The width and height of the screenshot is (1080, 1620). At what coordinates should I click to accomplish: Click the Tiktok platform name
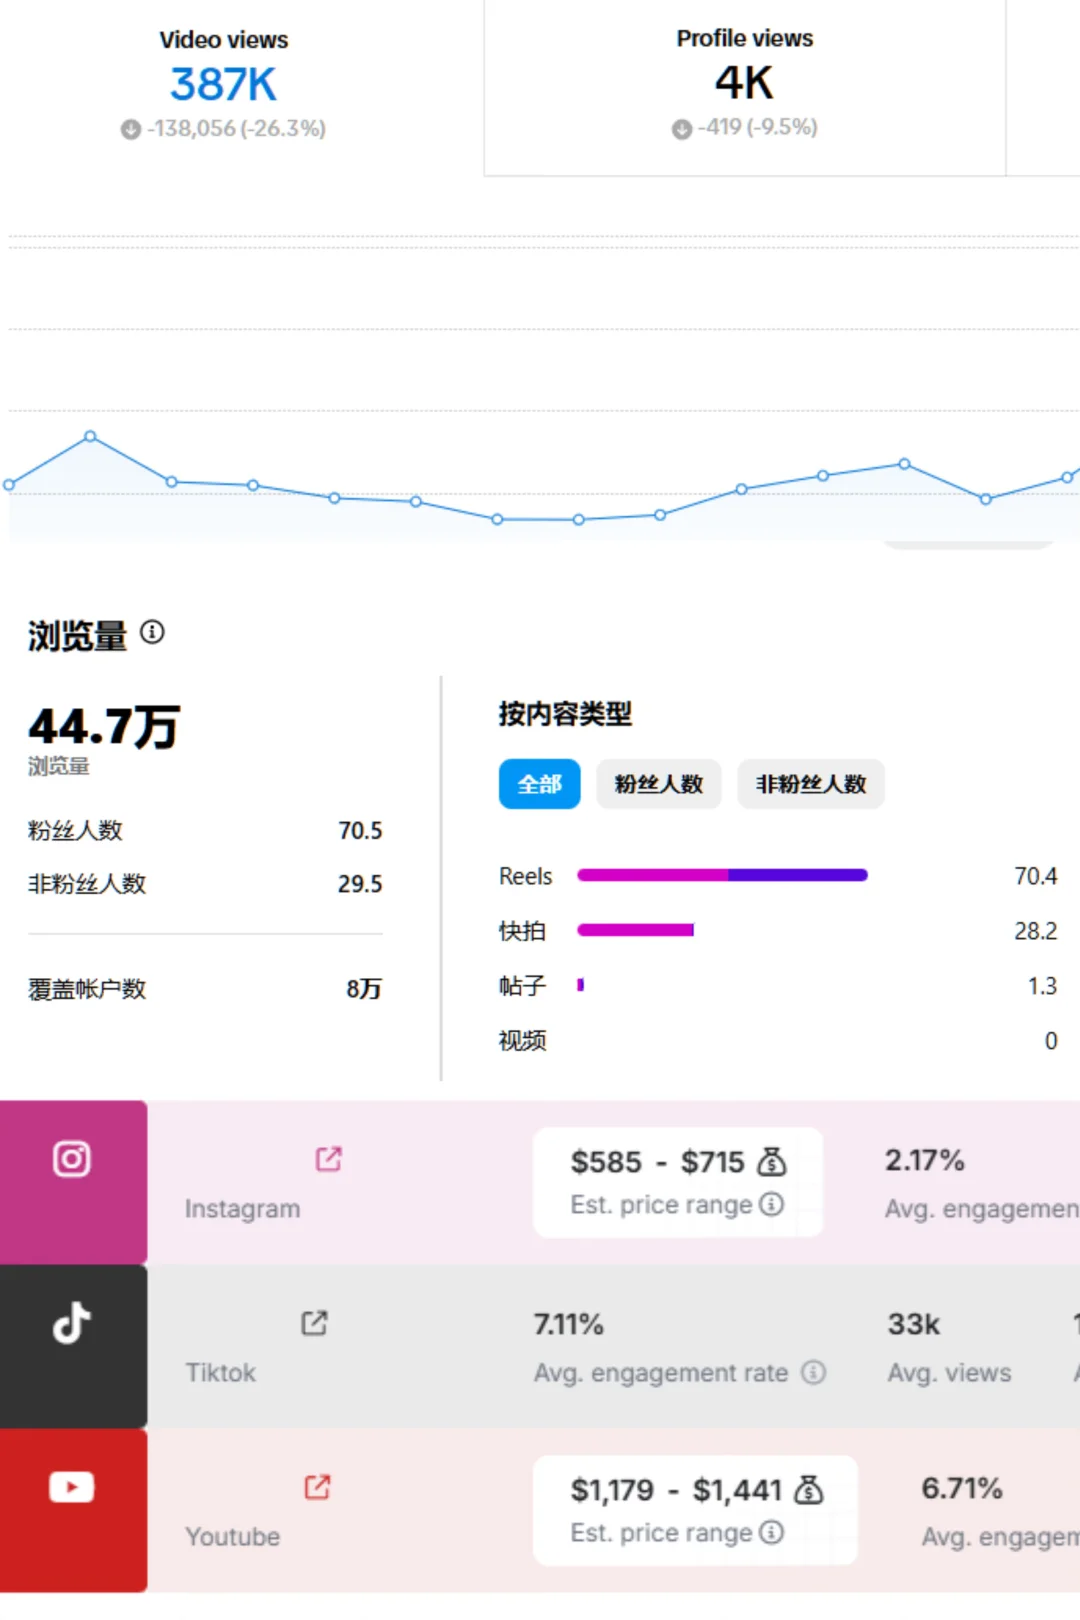[220, 1372]
